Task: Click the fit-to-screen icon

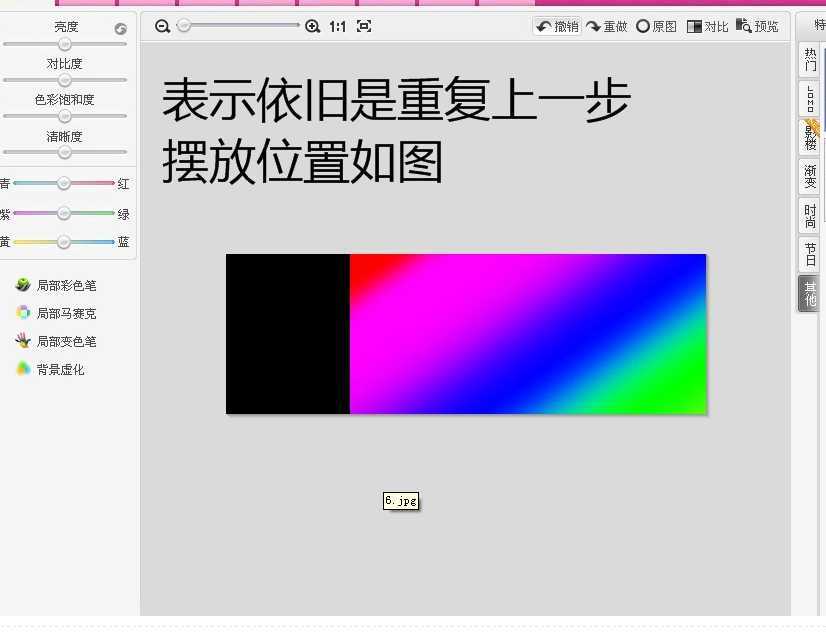Action: click(x=363, y=26)
